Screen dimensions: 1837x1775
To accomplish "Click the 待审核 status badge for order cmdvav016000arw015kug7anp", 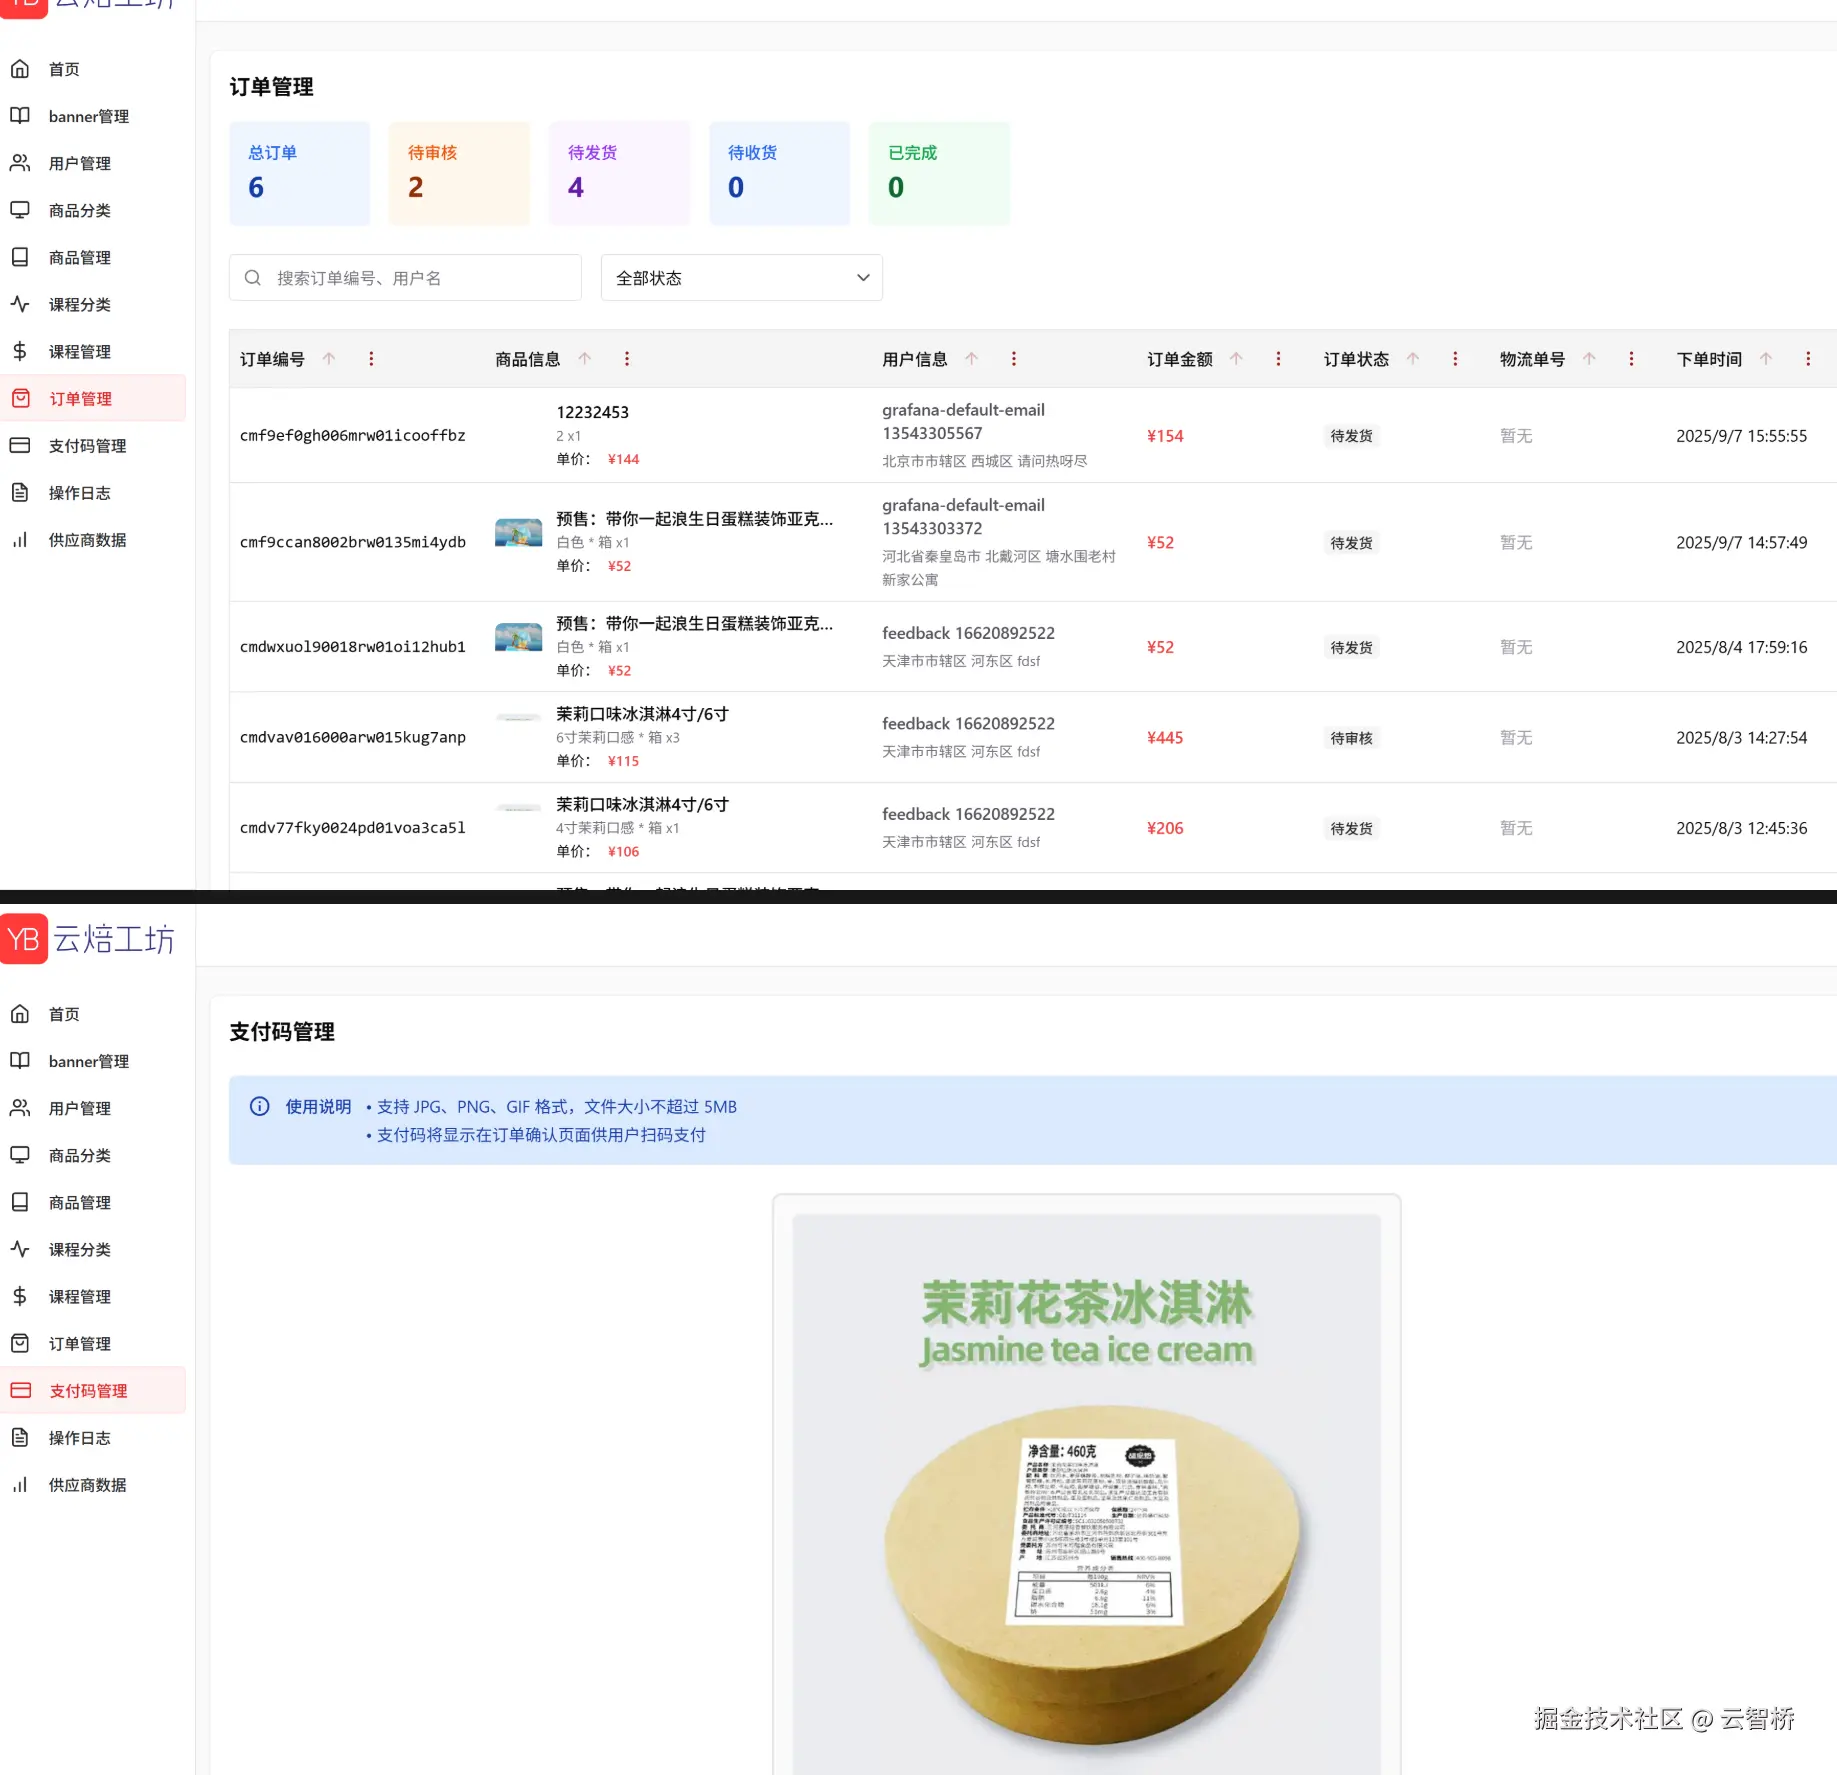I will tap(1352, 738).
